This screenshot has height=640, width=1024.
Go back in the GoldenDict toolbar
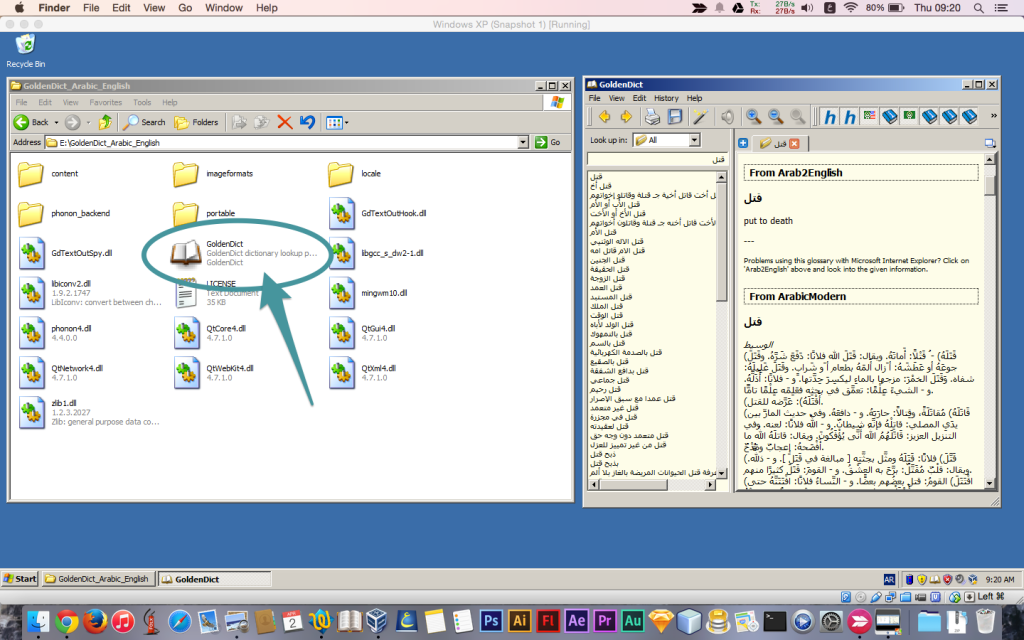[x=604, y=117]
